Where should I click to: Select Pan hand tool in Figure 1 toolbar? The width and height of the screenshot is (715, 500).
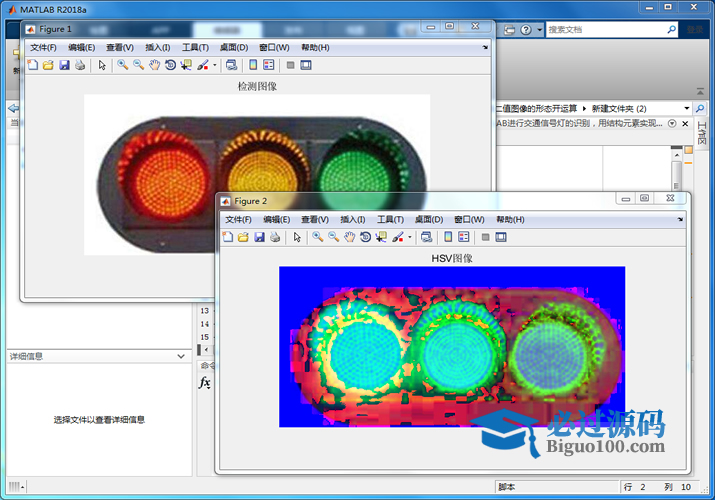[x=155, y=65]
